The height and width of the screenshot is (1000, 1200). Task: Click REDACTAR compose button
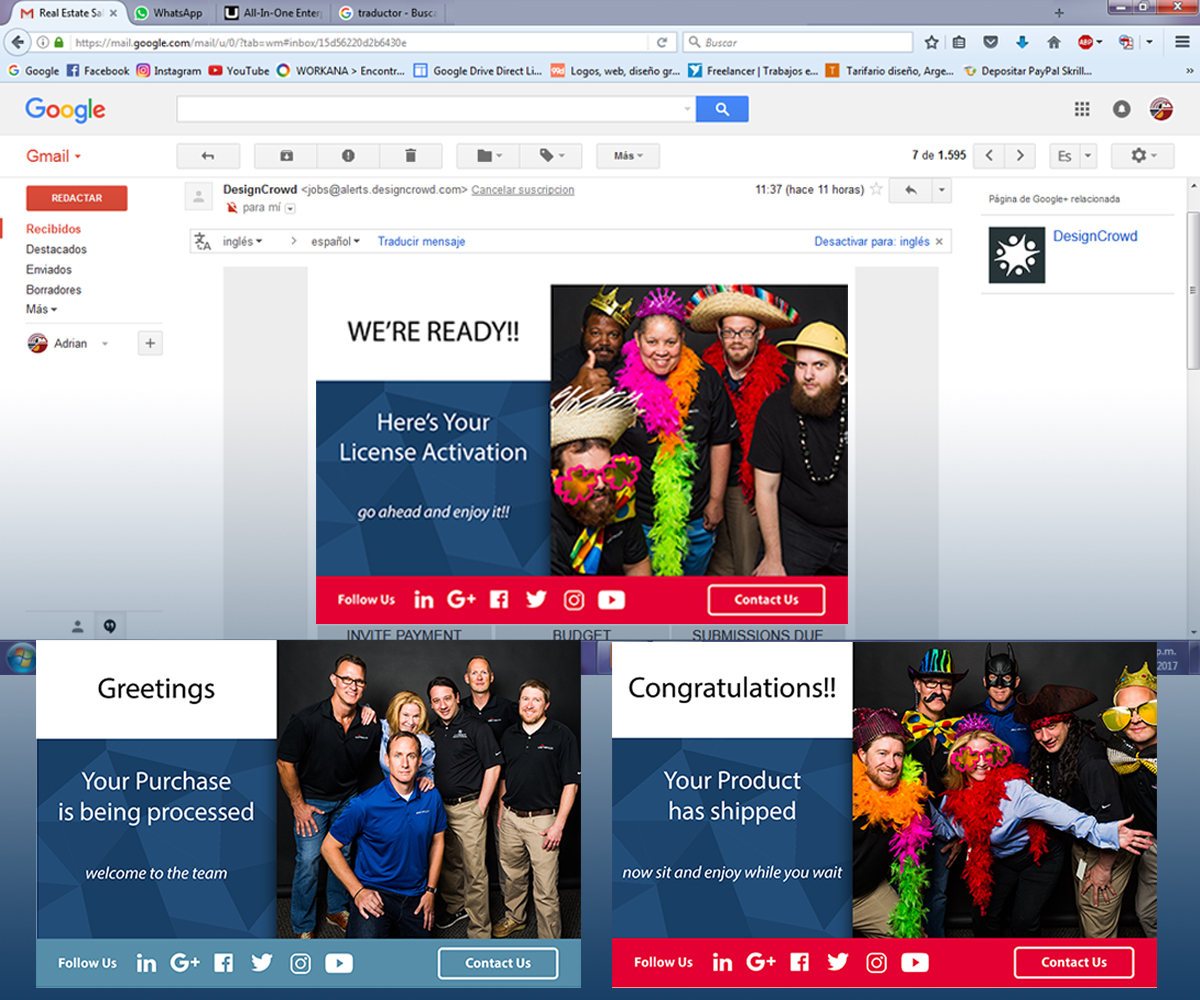pos(77,198)
